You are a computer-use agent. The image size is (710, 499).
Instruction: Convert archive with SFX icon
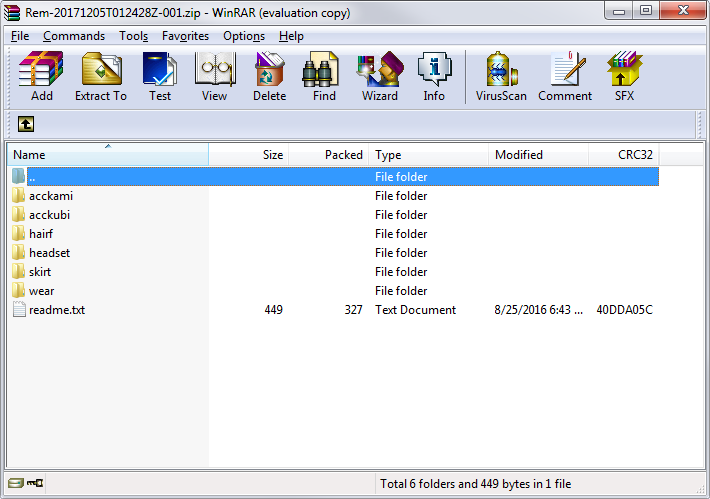pos(624,69)
